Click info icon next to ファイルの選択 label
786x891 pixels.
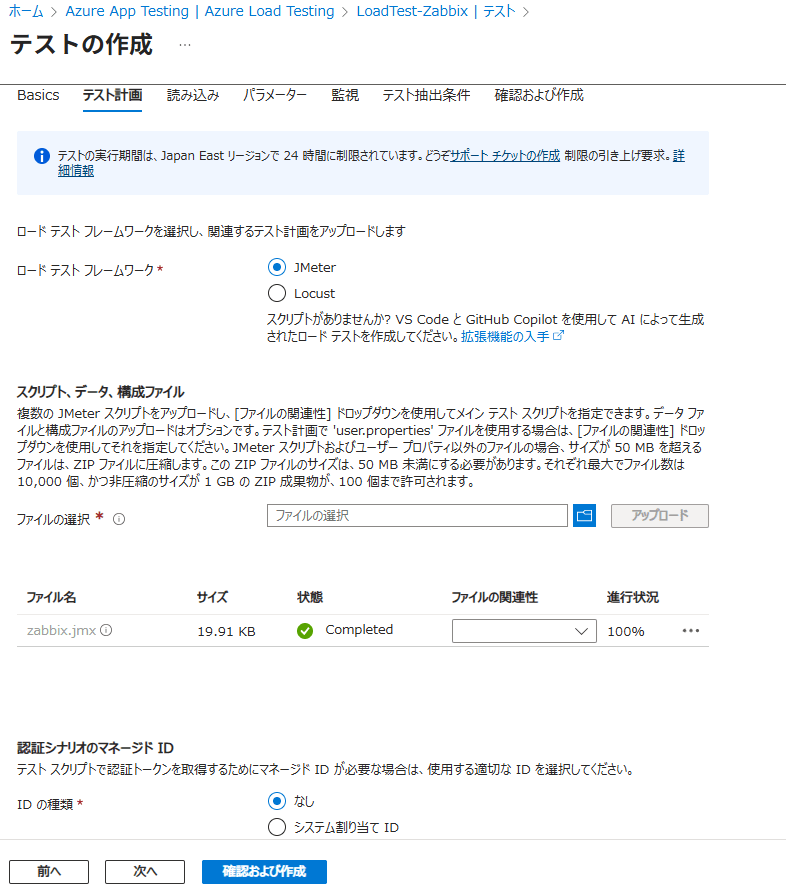click(119, 519)
